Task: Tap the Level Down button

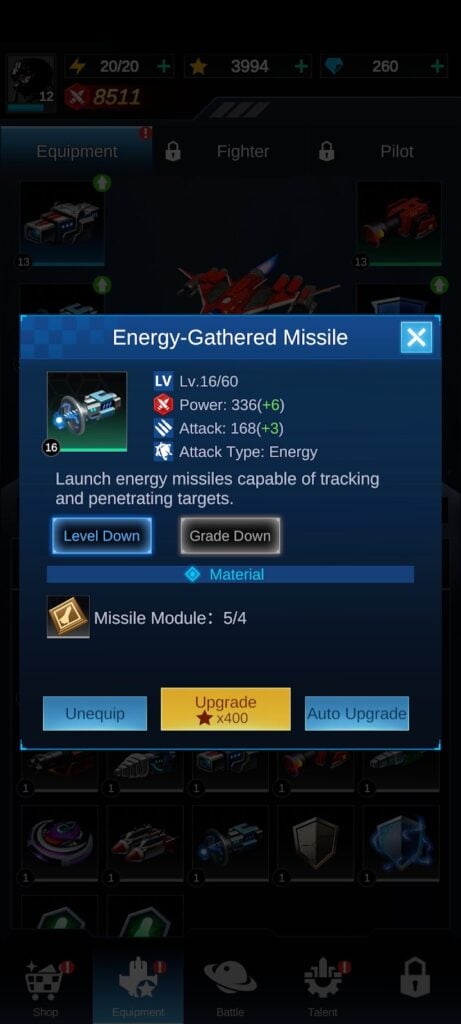Action: point(102,536)
